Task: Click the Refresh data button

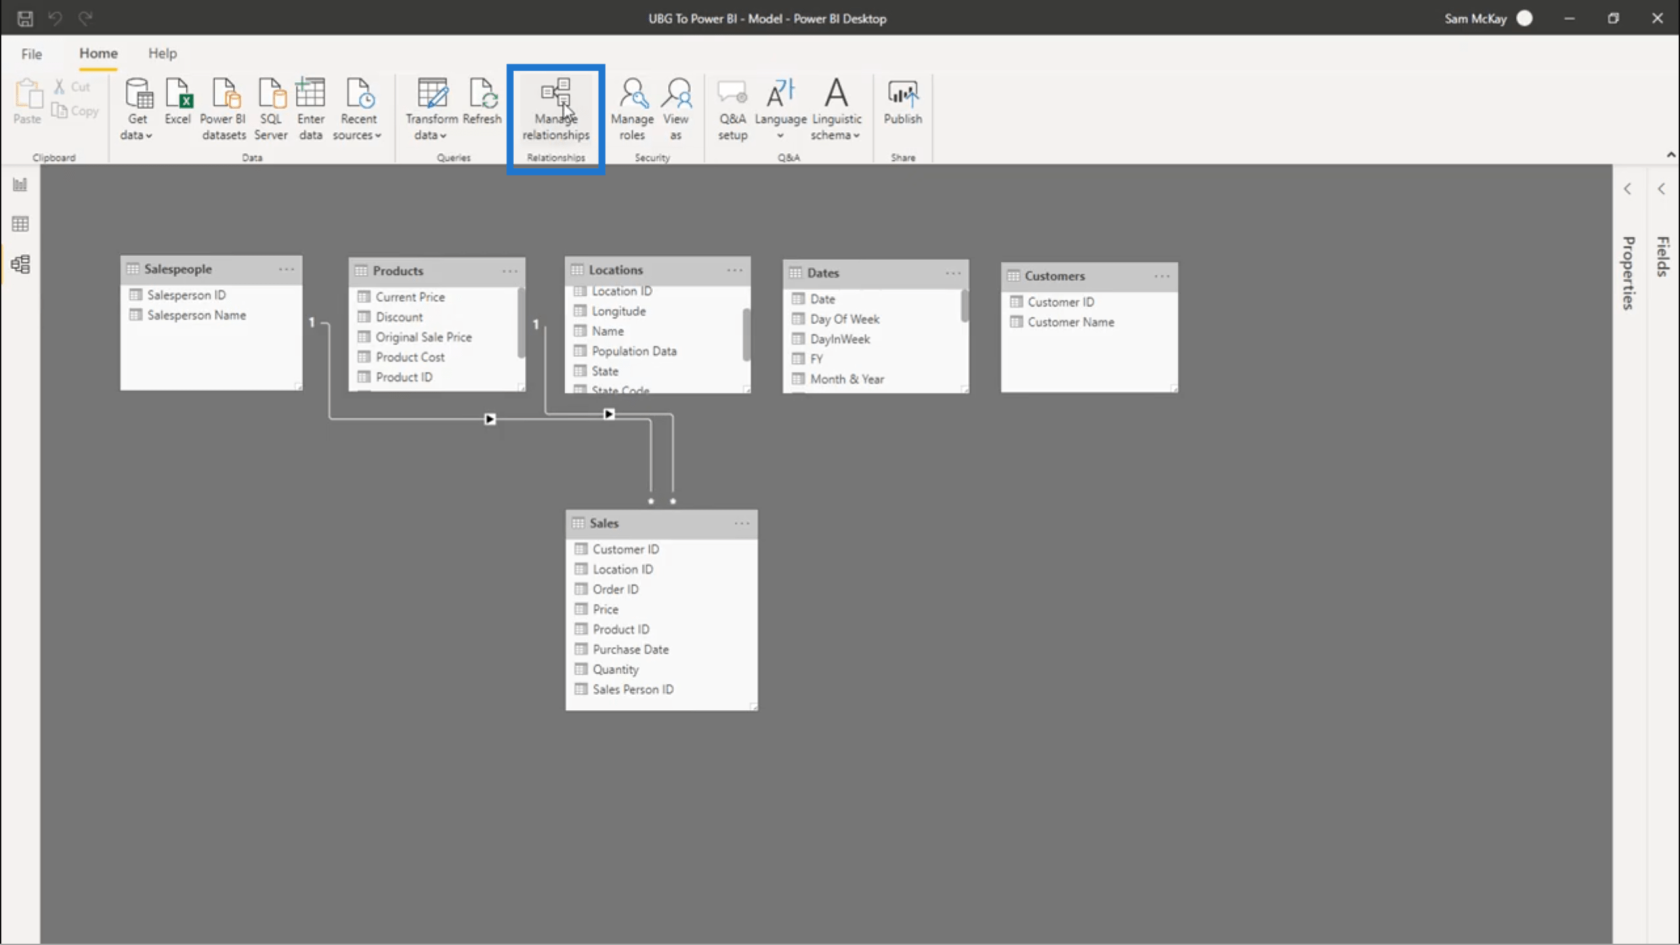Action: pyautogui.click(x=482, y=101)
